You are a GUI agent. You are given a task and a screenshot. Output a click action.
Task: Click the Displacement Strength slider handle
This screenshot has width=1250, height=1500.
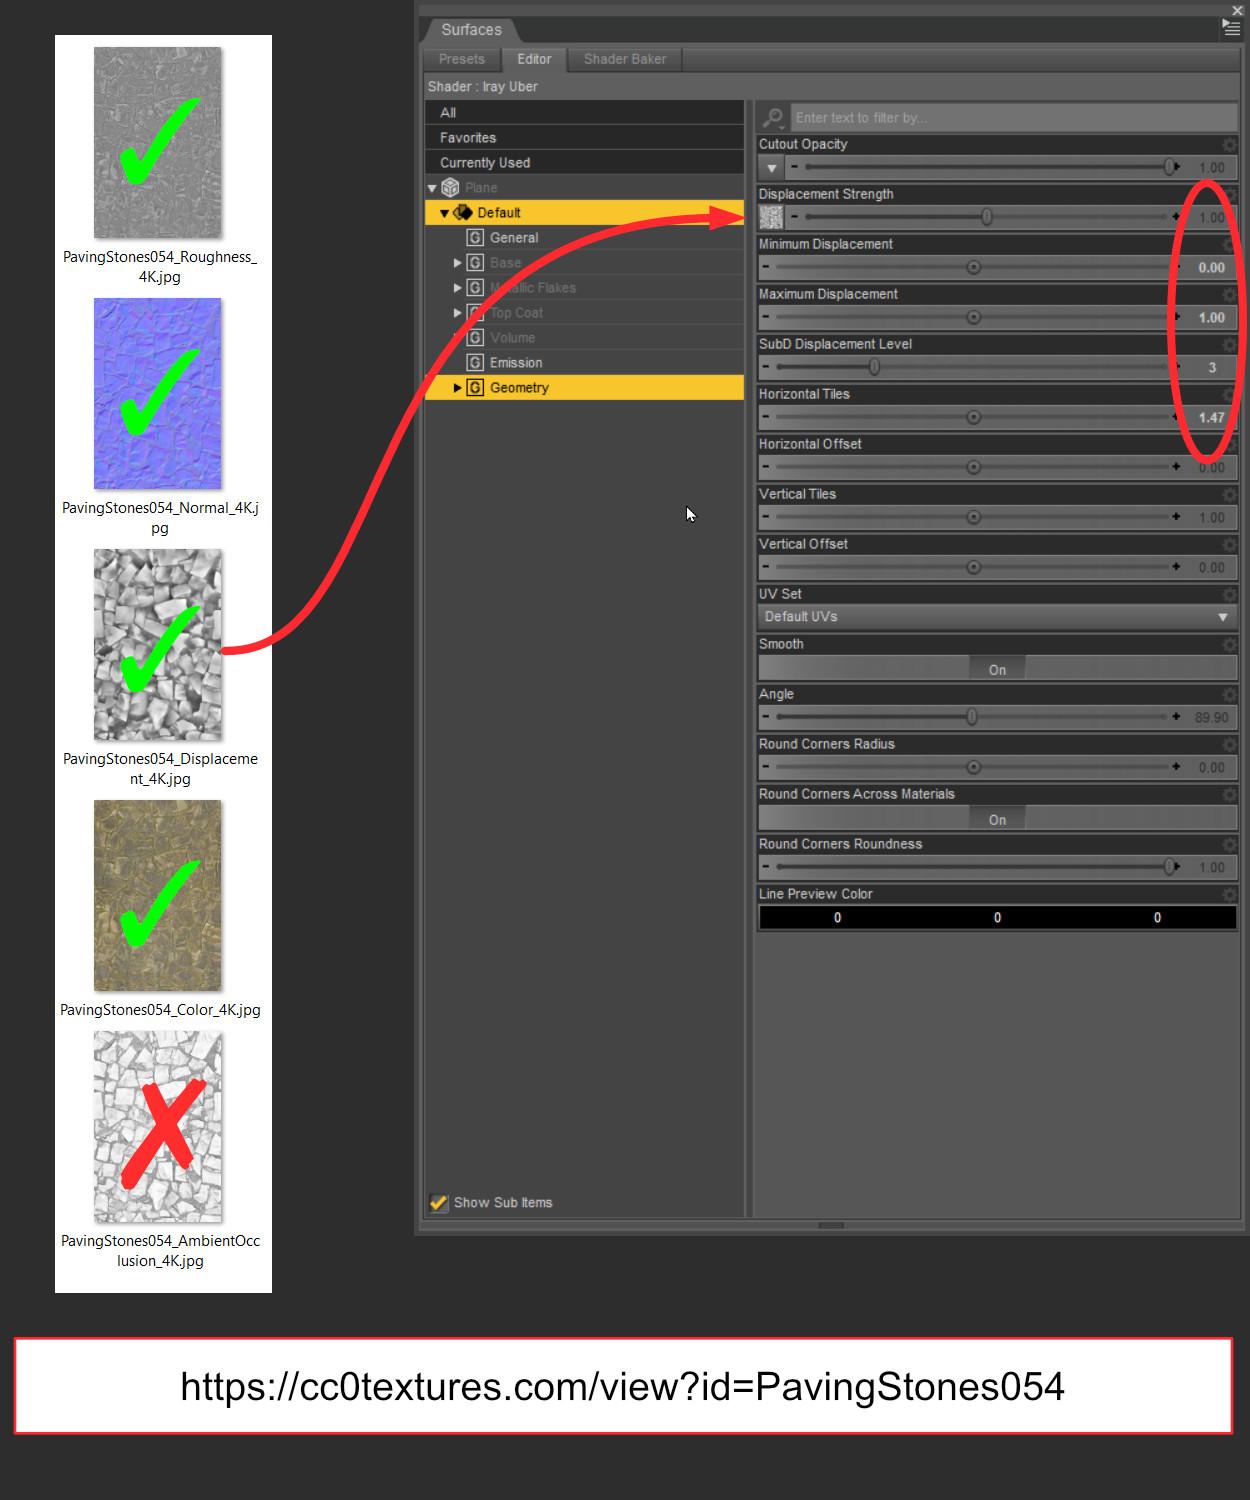987,217
